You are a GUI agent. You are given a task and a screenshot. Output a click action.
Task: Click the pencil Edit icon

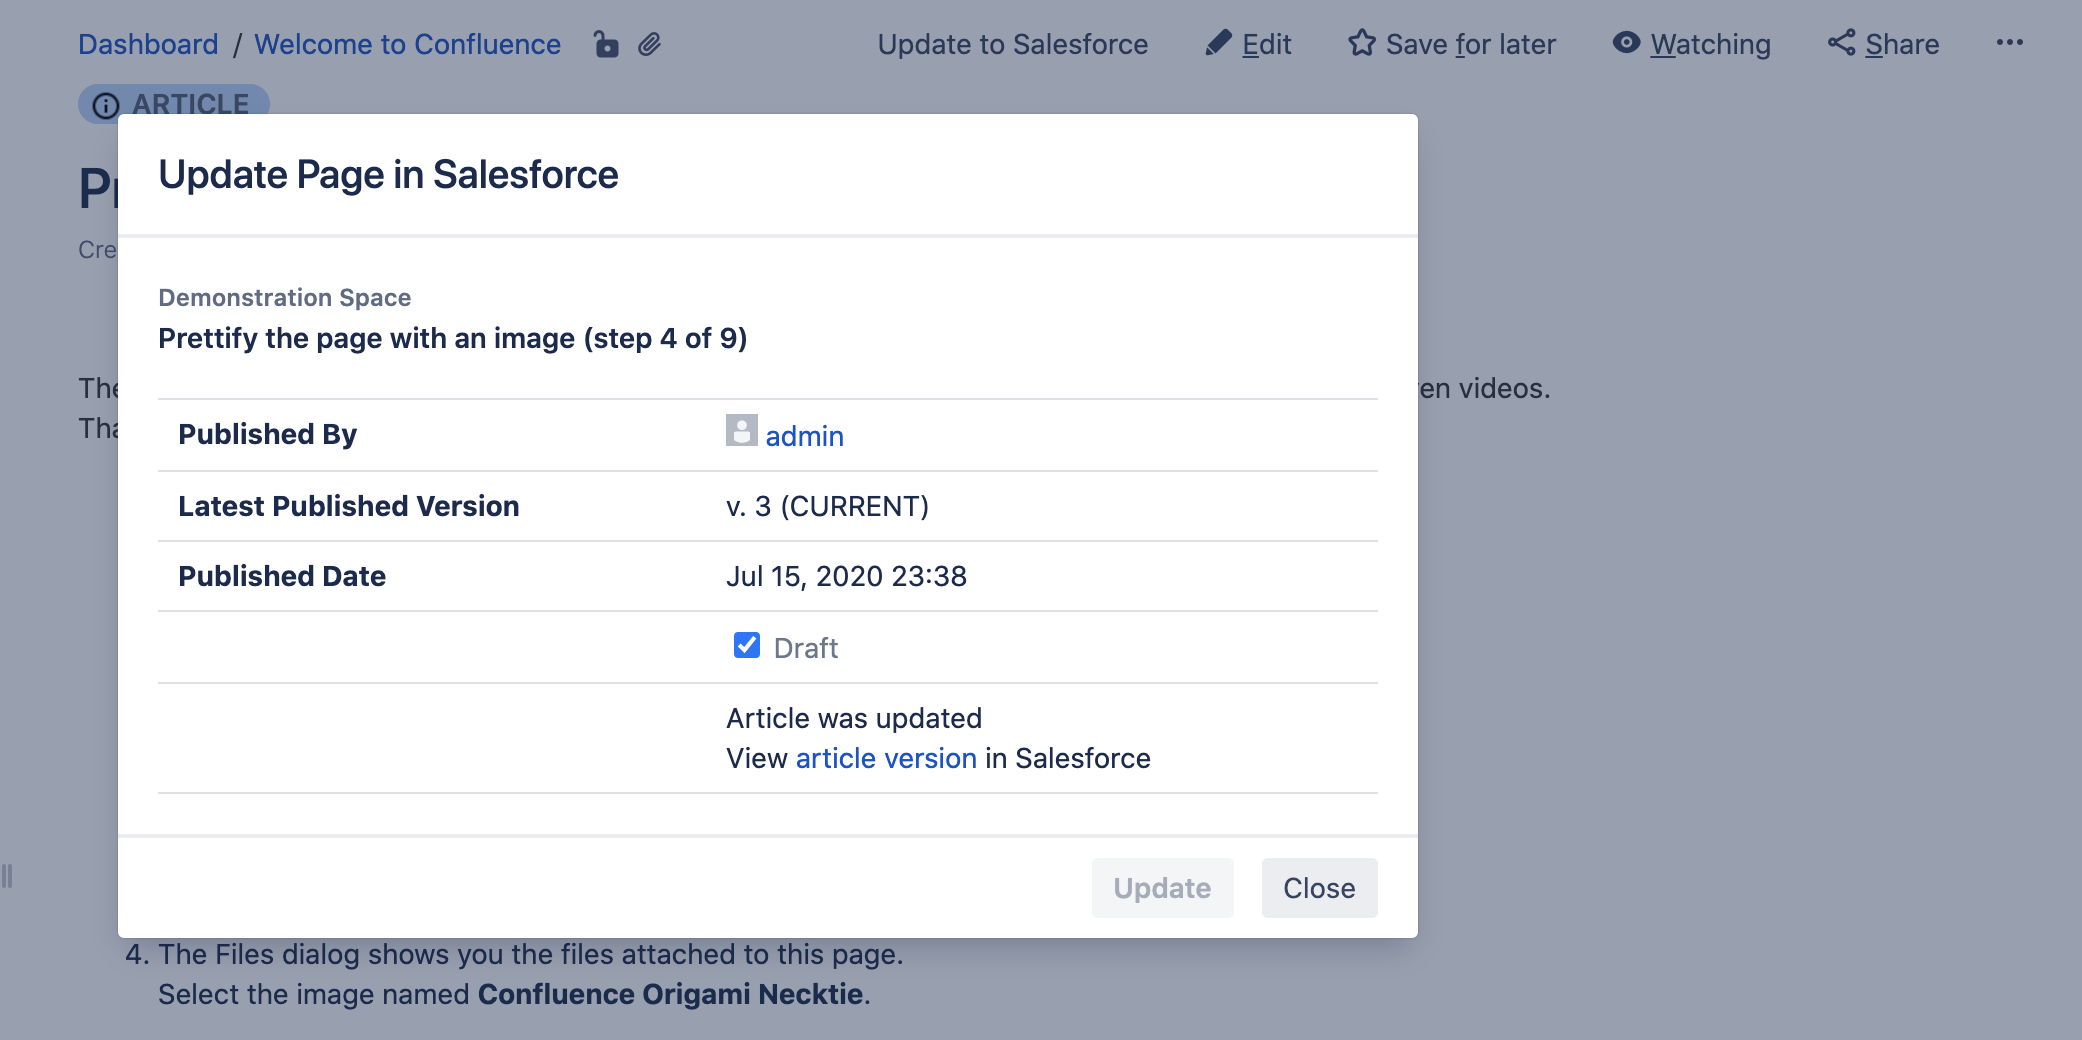(x=1217, y=43)
